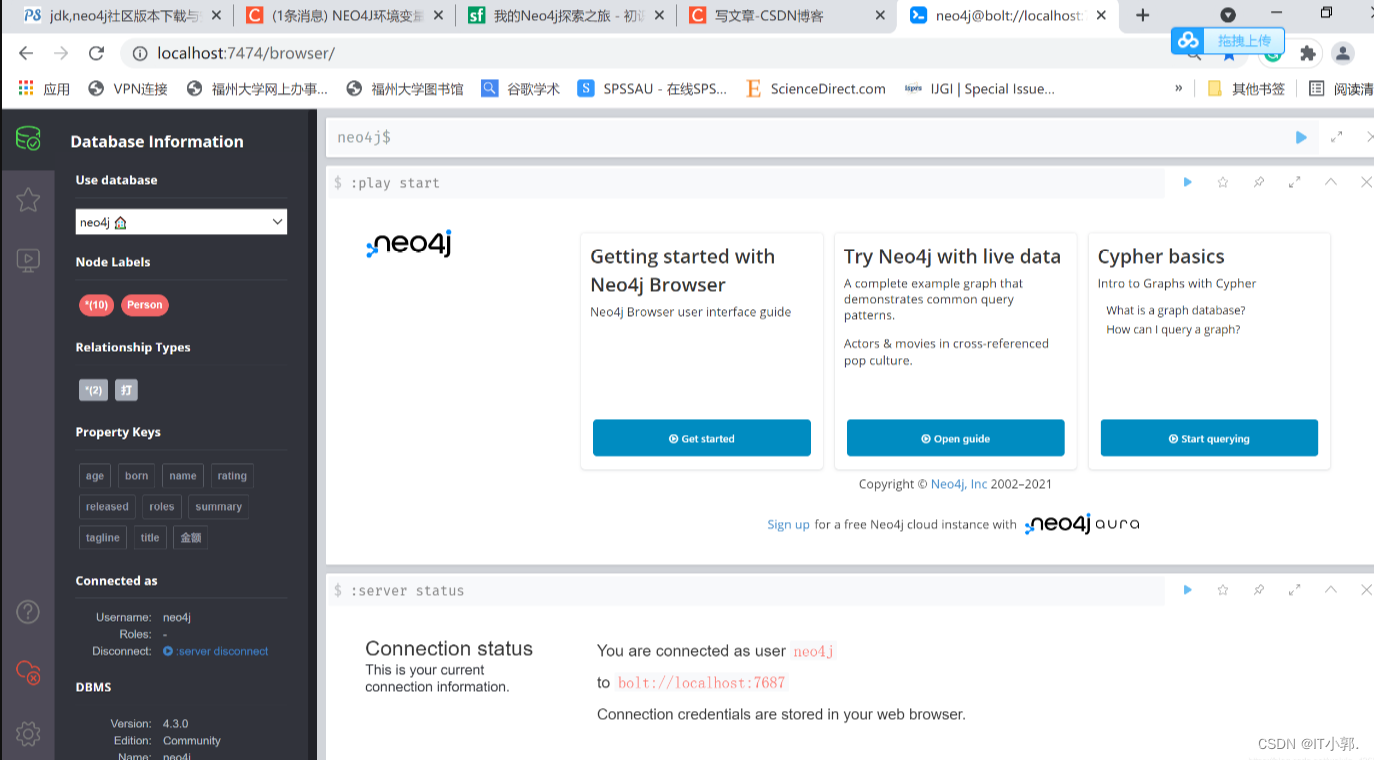1374x760 pixels.
Task: Click the Open guide button
Action: pyautogui.click(x=955, y=438)
